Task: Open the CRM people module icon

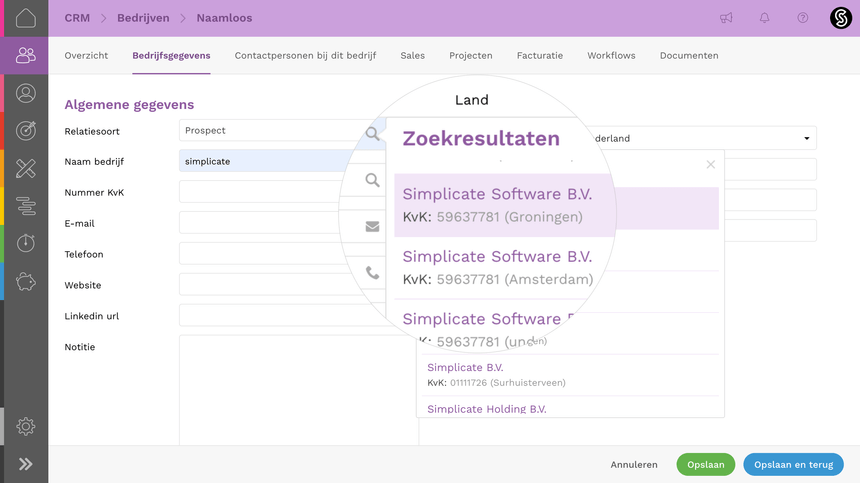Action: (25, 55)
